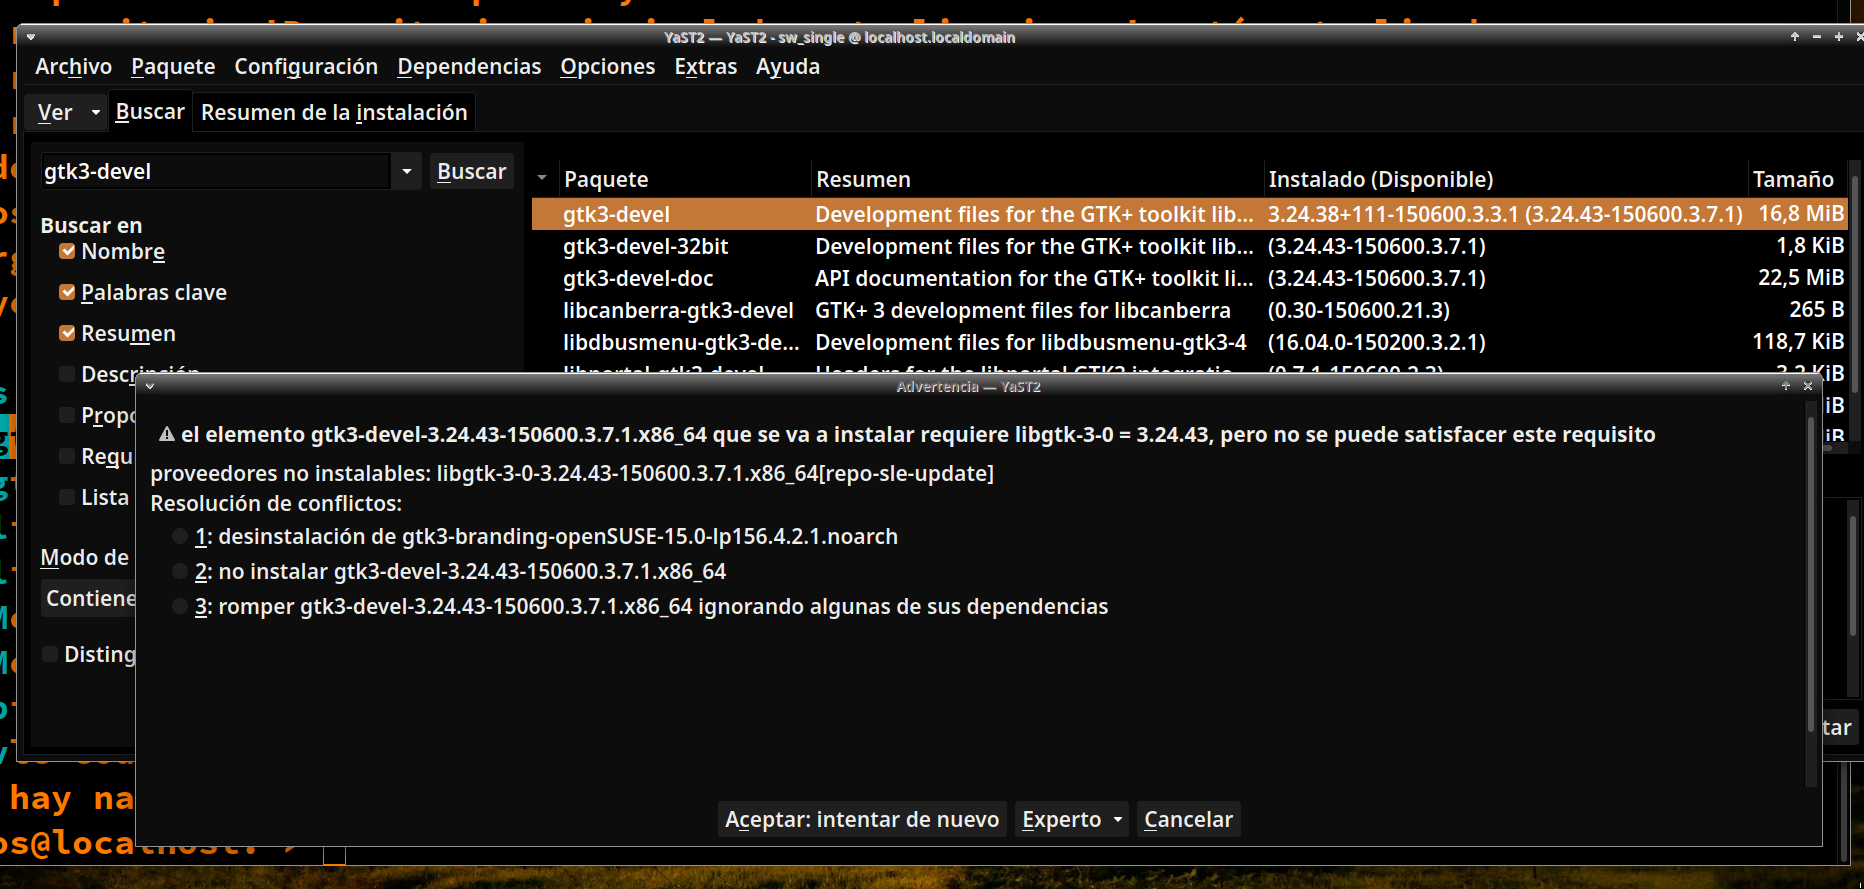The width and height of the screenshot is (1864, 889).
Task: Open the Advertencia dialog window menu chevron
Action: (x=150, y=386)
